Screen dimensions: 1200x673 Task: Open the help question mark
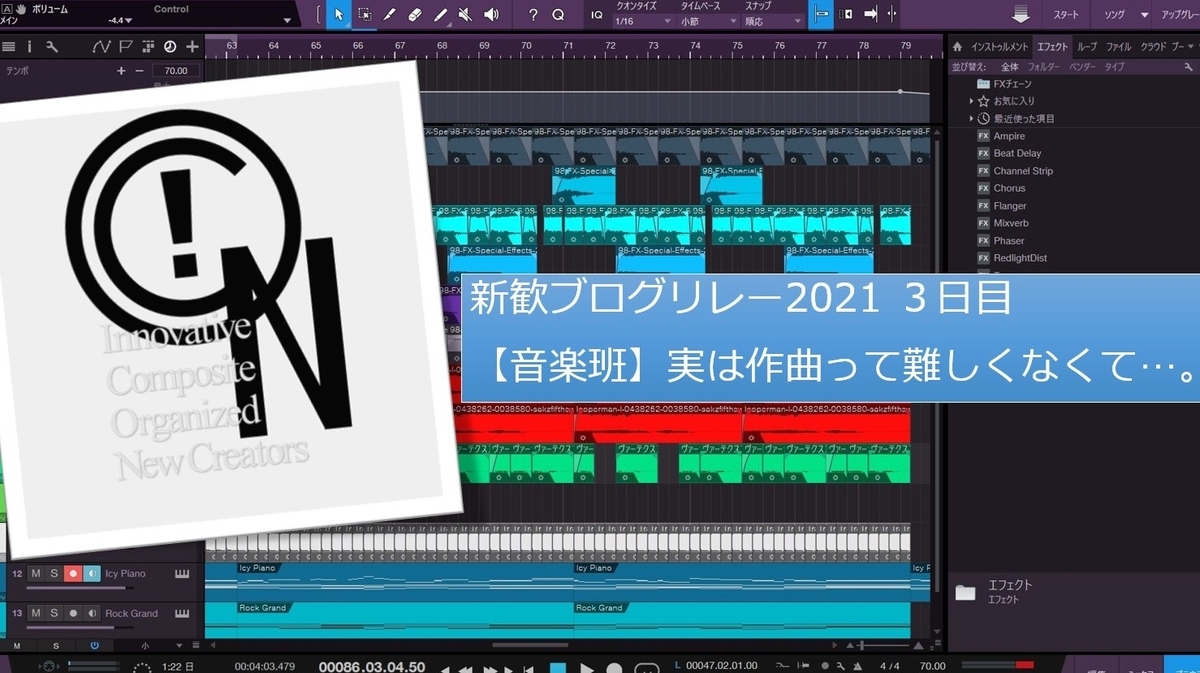click(533, 15)
